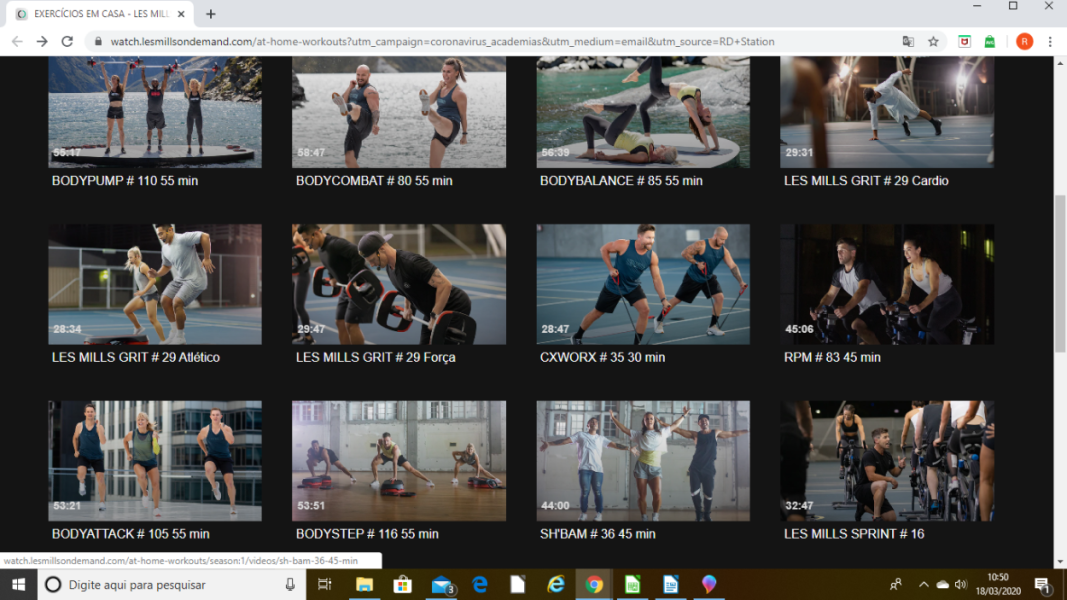Open BODYBALANCE # 85 video thumbnail
The image size is (1067, 600).
point(643,112)
